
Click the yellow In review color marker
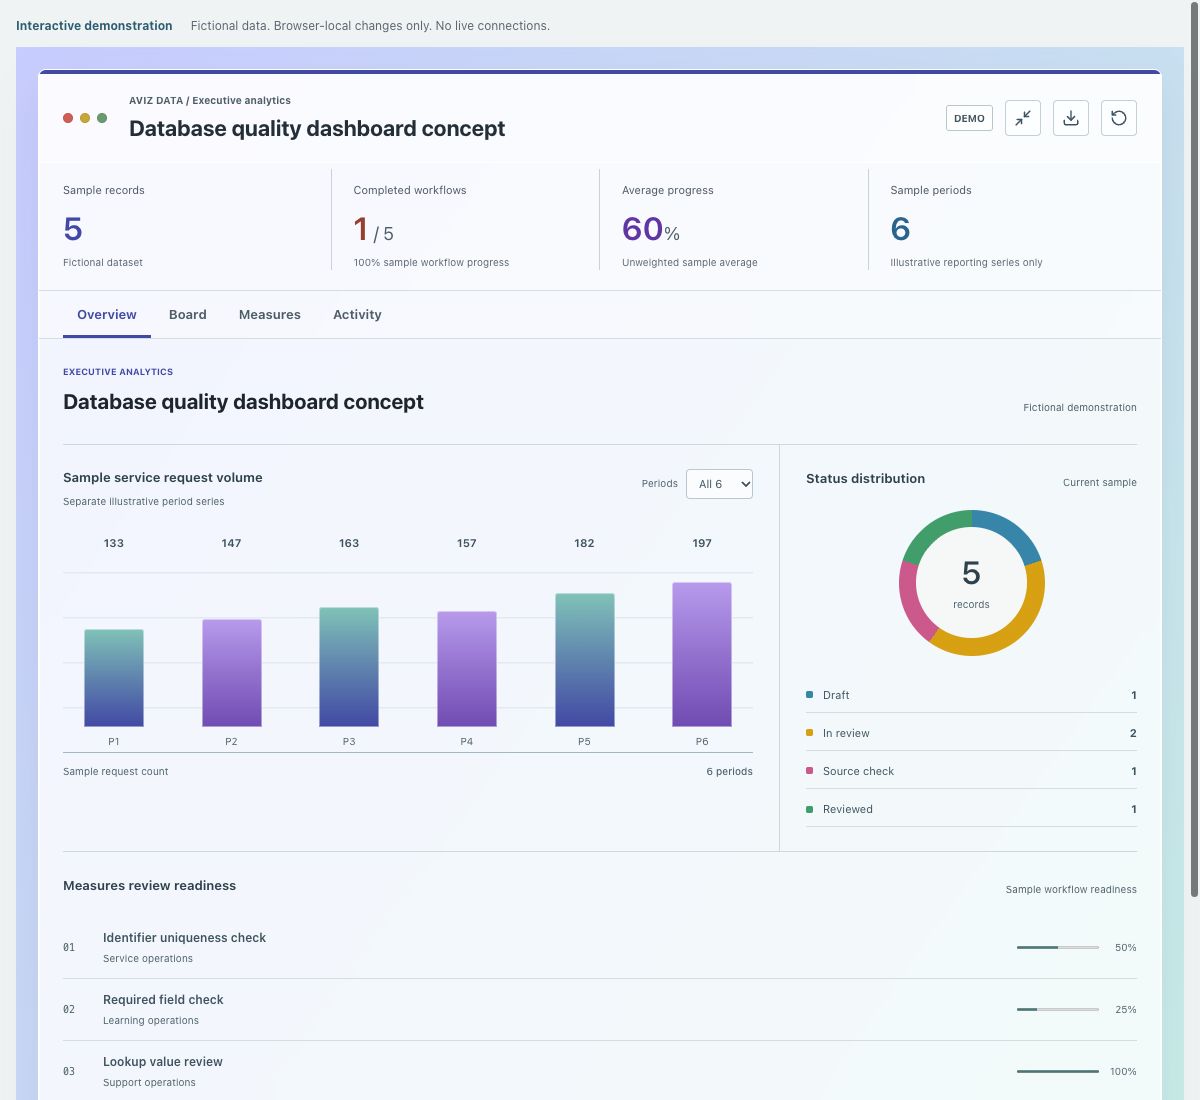[x=809, y=733]
